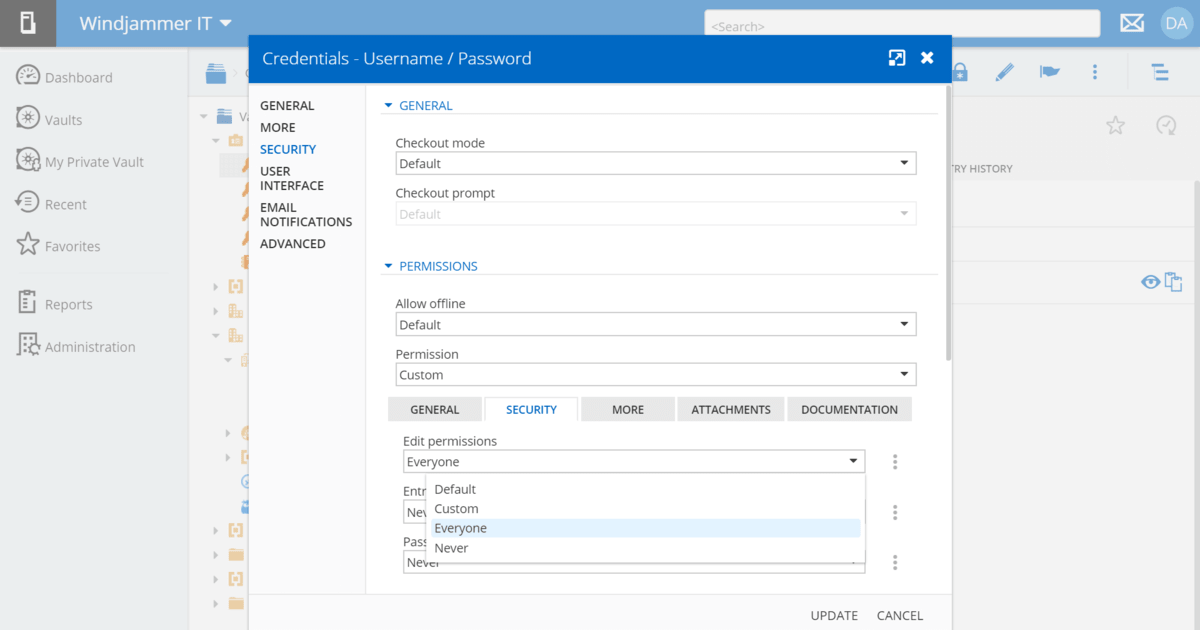Screen dimensions: 1200x630
Task: Click the dialog vertical scrollbar
Action: tap(948, 225)
